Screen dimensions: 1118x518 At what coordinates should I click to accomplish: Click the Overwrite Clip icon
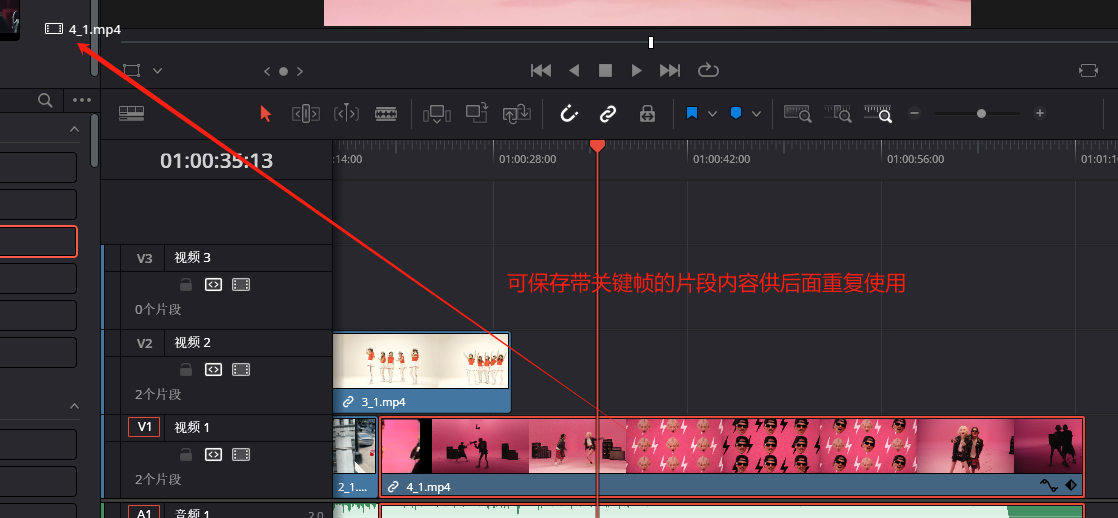[x=477, y=114]
